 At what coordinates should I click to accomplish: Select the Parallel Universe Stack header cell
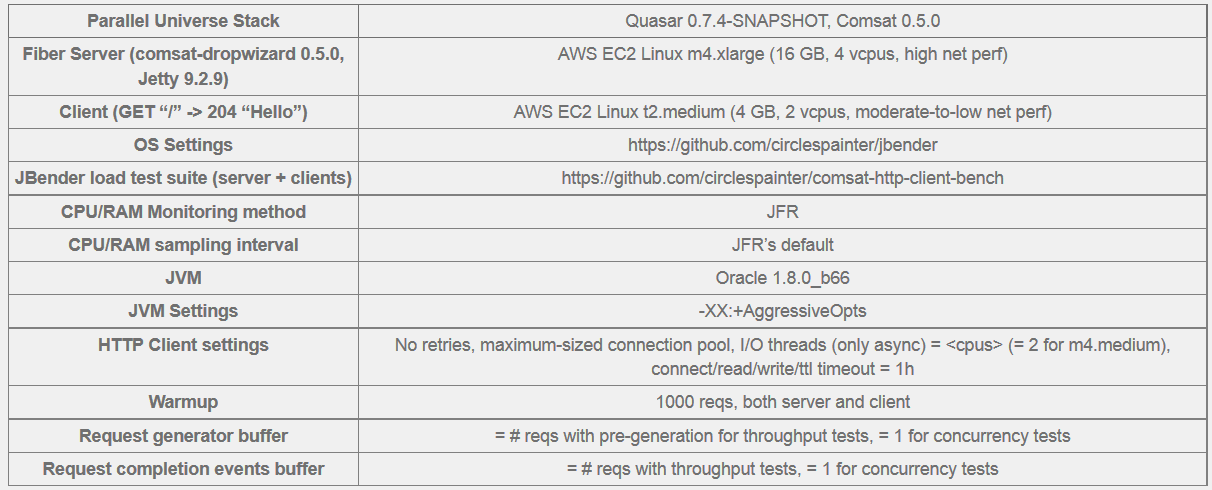[183, 21]
